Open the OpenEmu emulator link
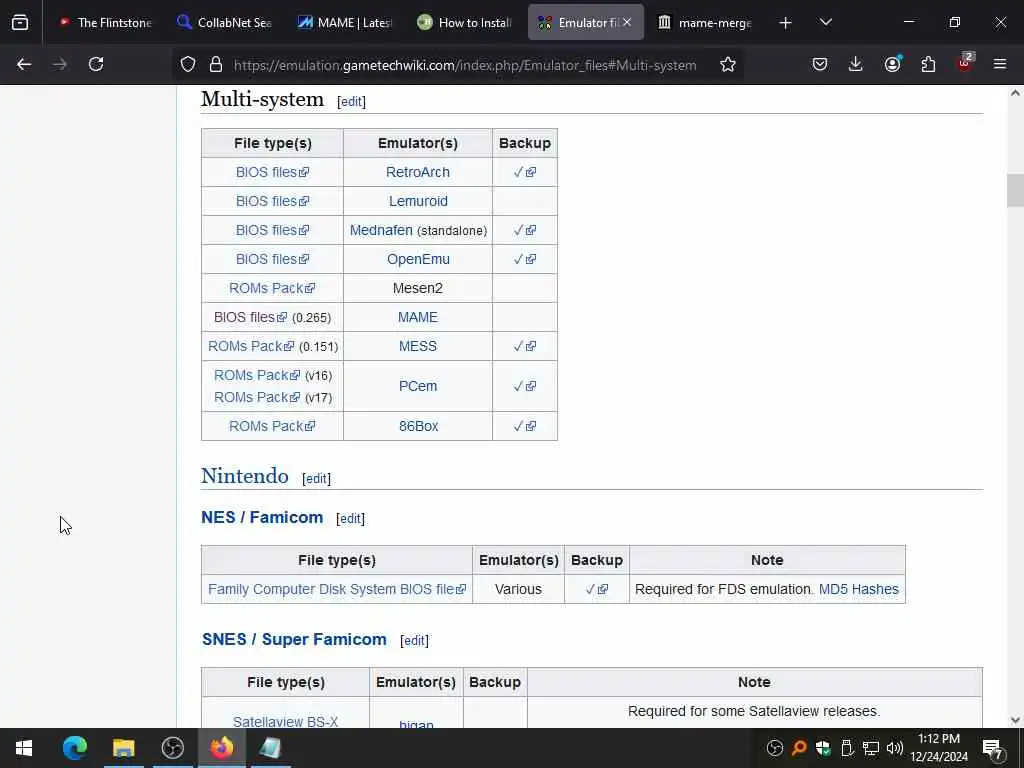Image resolution: width=1024 pixels, height=768 pixels. 418,259
